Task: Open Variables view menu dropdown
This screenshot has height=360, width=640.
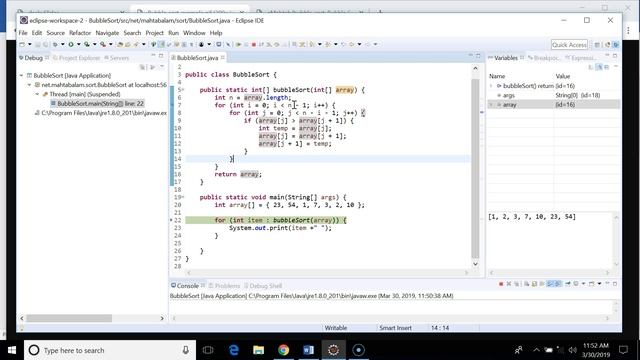Action: tap(616, 67)
